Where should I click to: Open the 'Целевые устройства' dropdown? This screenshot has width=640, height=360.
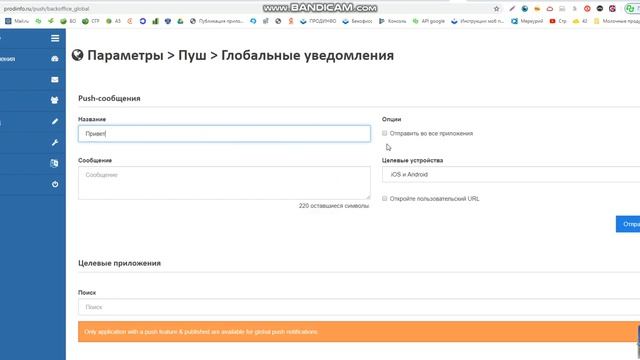[x=511, y=174]
